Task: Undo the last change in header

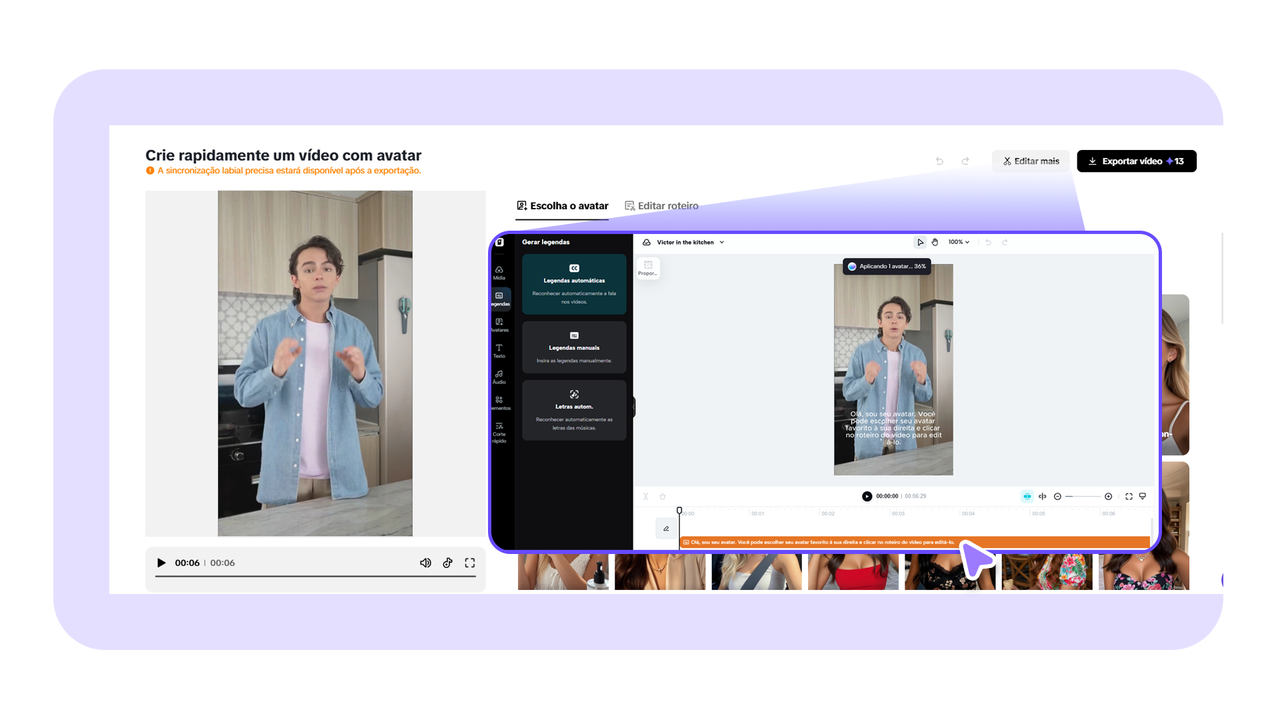Action: pyautogui.click(x=939, y=161)
